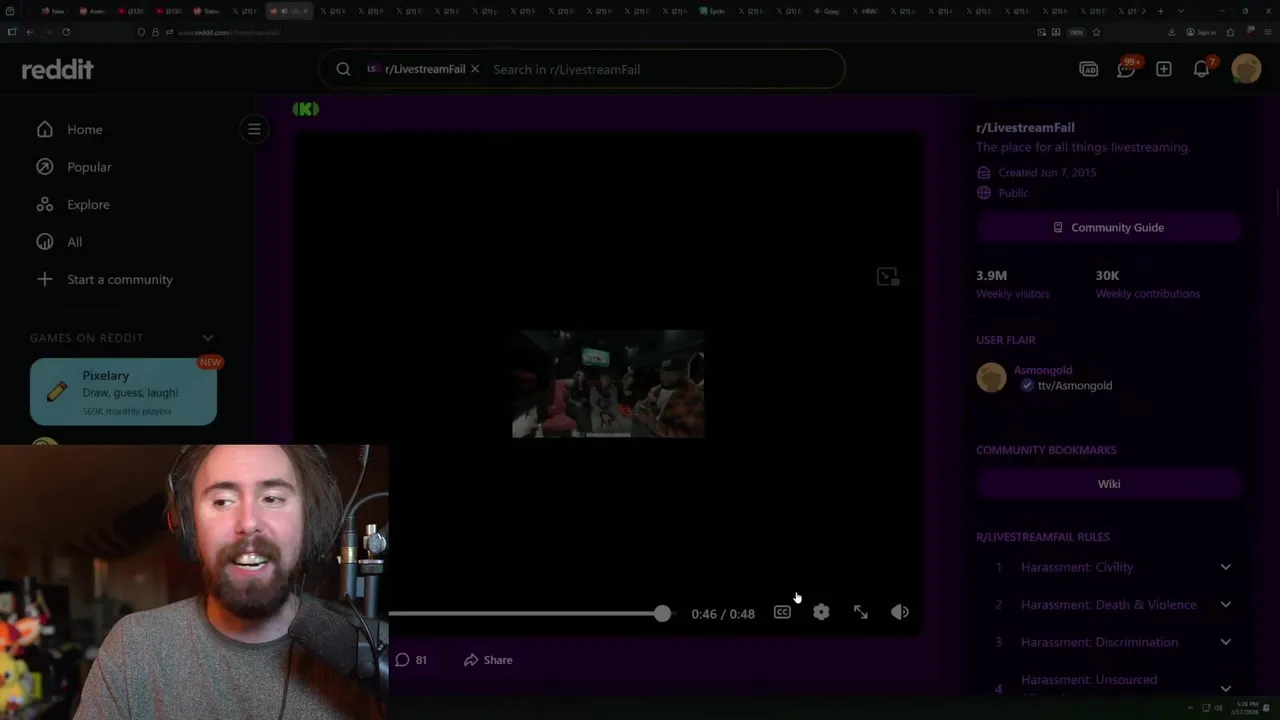
Task: Open the browser extensions icon
Action: tap(1230, 32)
